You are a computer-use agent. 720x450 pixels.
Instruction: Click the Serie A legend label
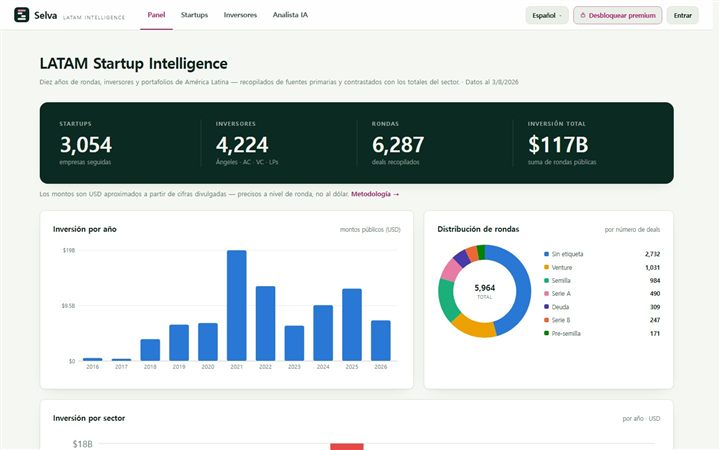click(561, 293)
